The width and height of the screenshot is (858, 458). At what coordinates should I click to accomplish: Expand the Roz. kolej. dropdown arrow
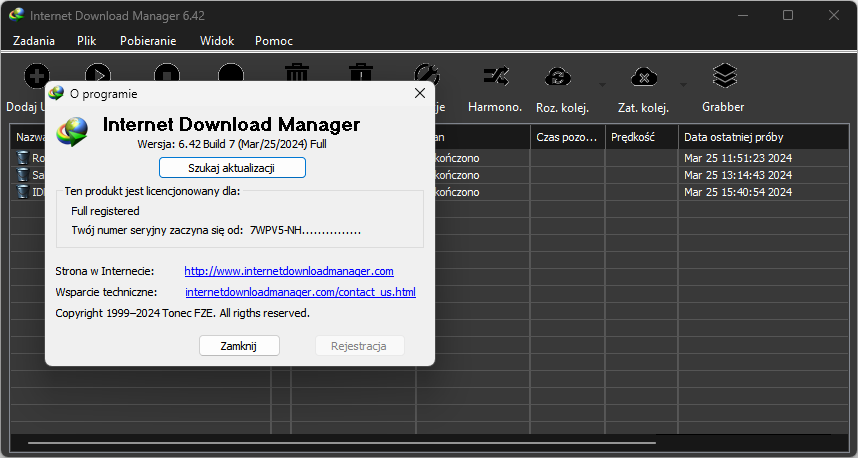602,85
